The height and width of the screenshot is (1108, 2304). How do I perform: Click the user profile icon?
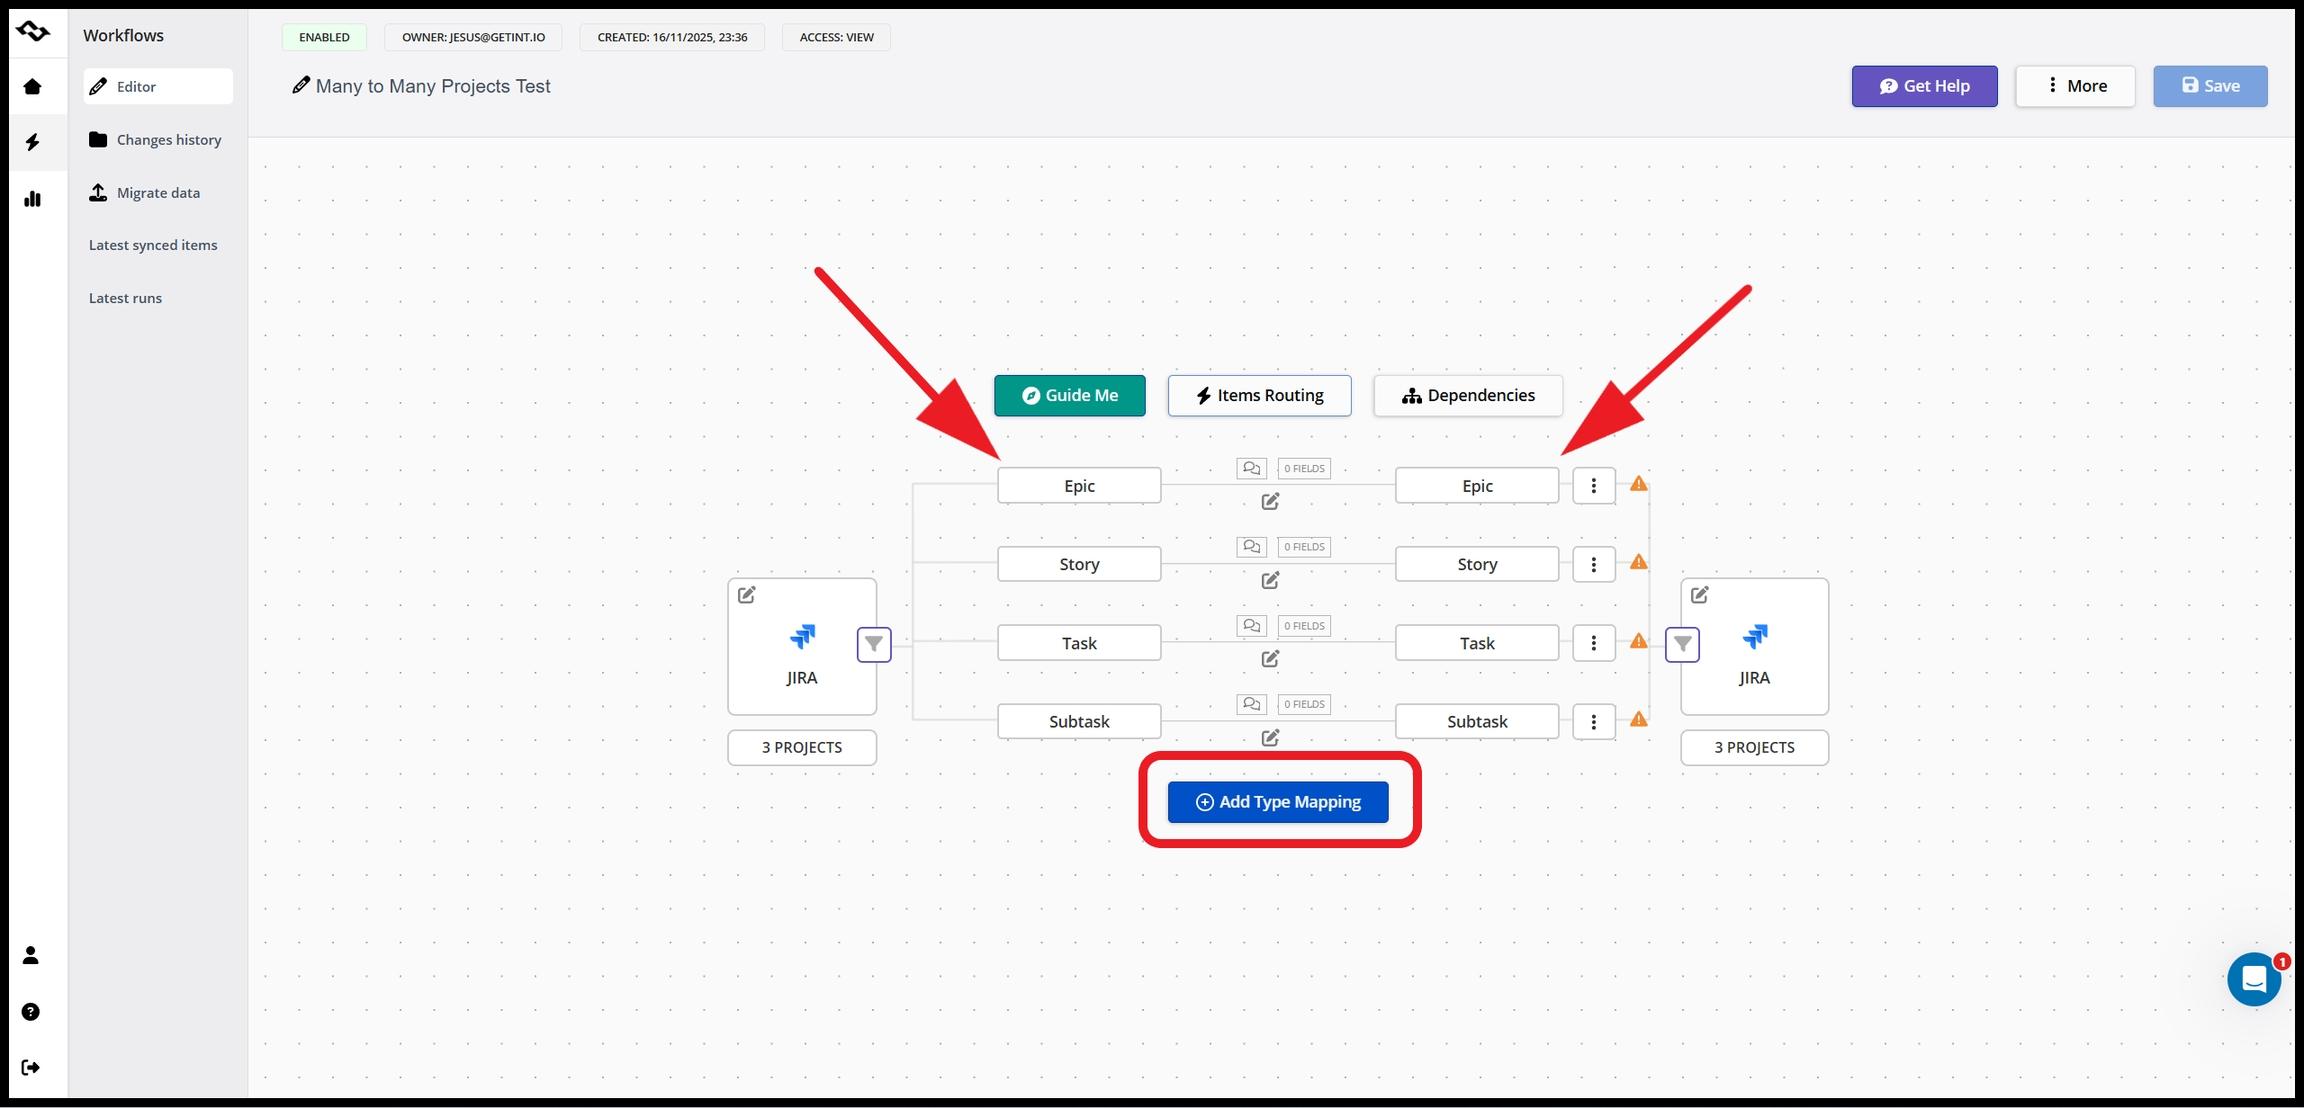point(31,955)
